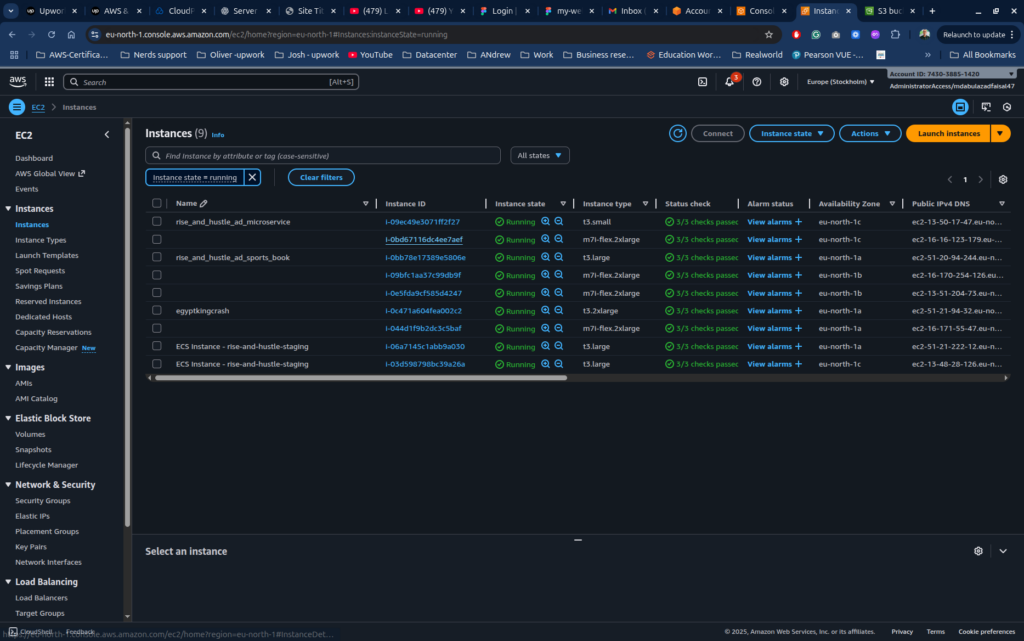Check the egyptkingcrash instance checkbox

pyautogui.click(x=156, y=310)
